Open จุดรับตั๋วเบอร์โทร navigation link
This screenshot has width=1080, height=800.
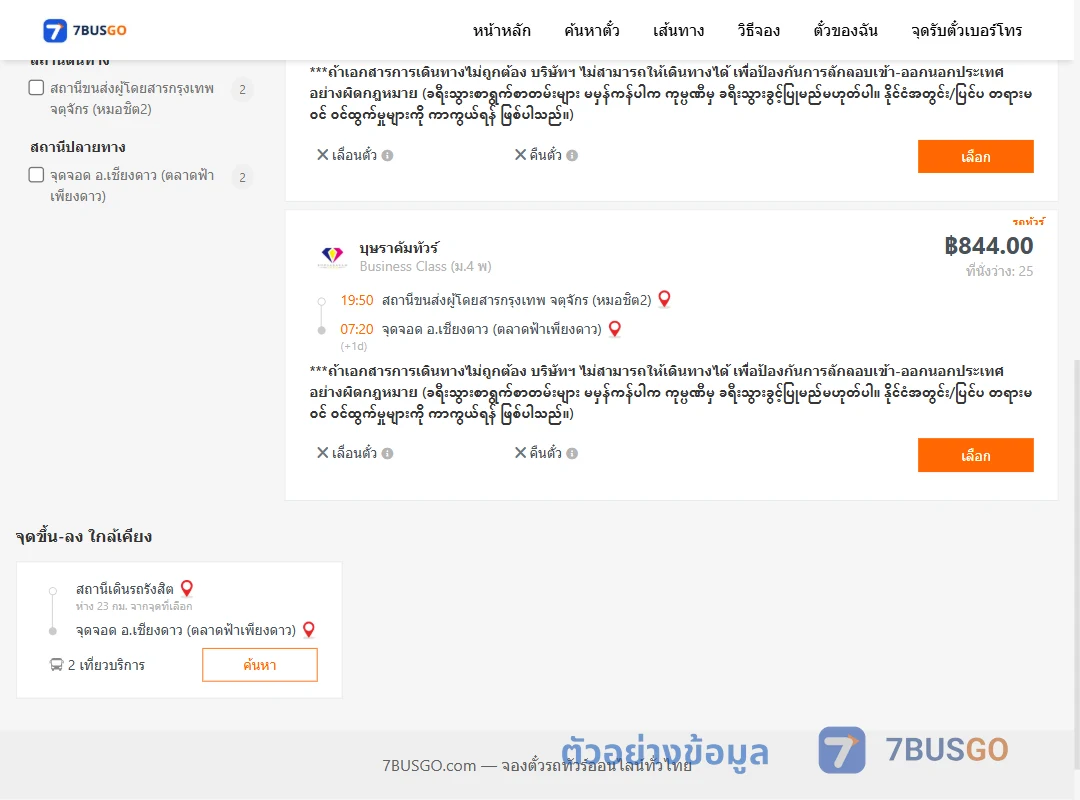click(x=966, y=30)
